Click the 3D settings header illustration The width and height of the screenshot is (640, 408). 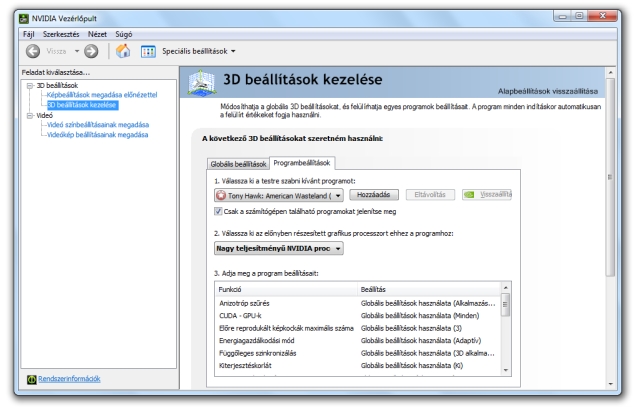pyautogui.click(x=202, y=83)
